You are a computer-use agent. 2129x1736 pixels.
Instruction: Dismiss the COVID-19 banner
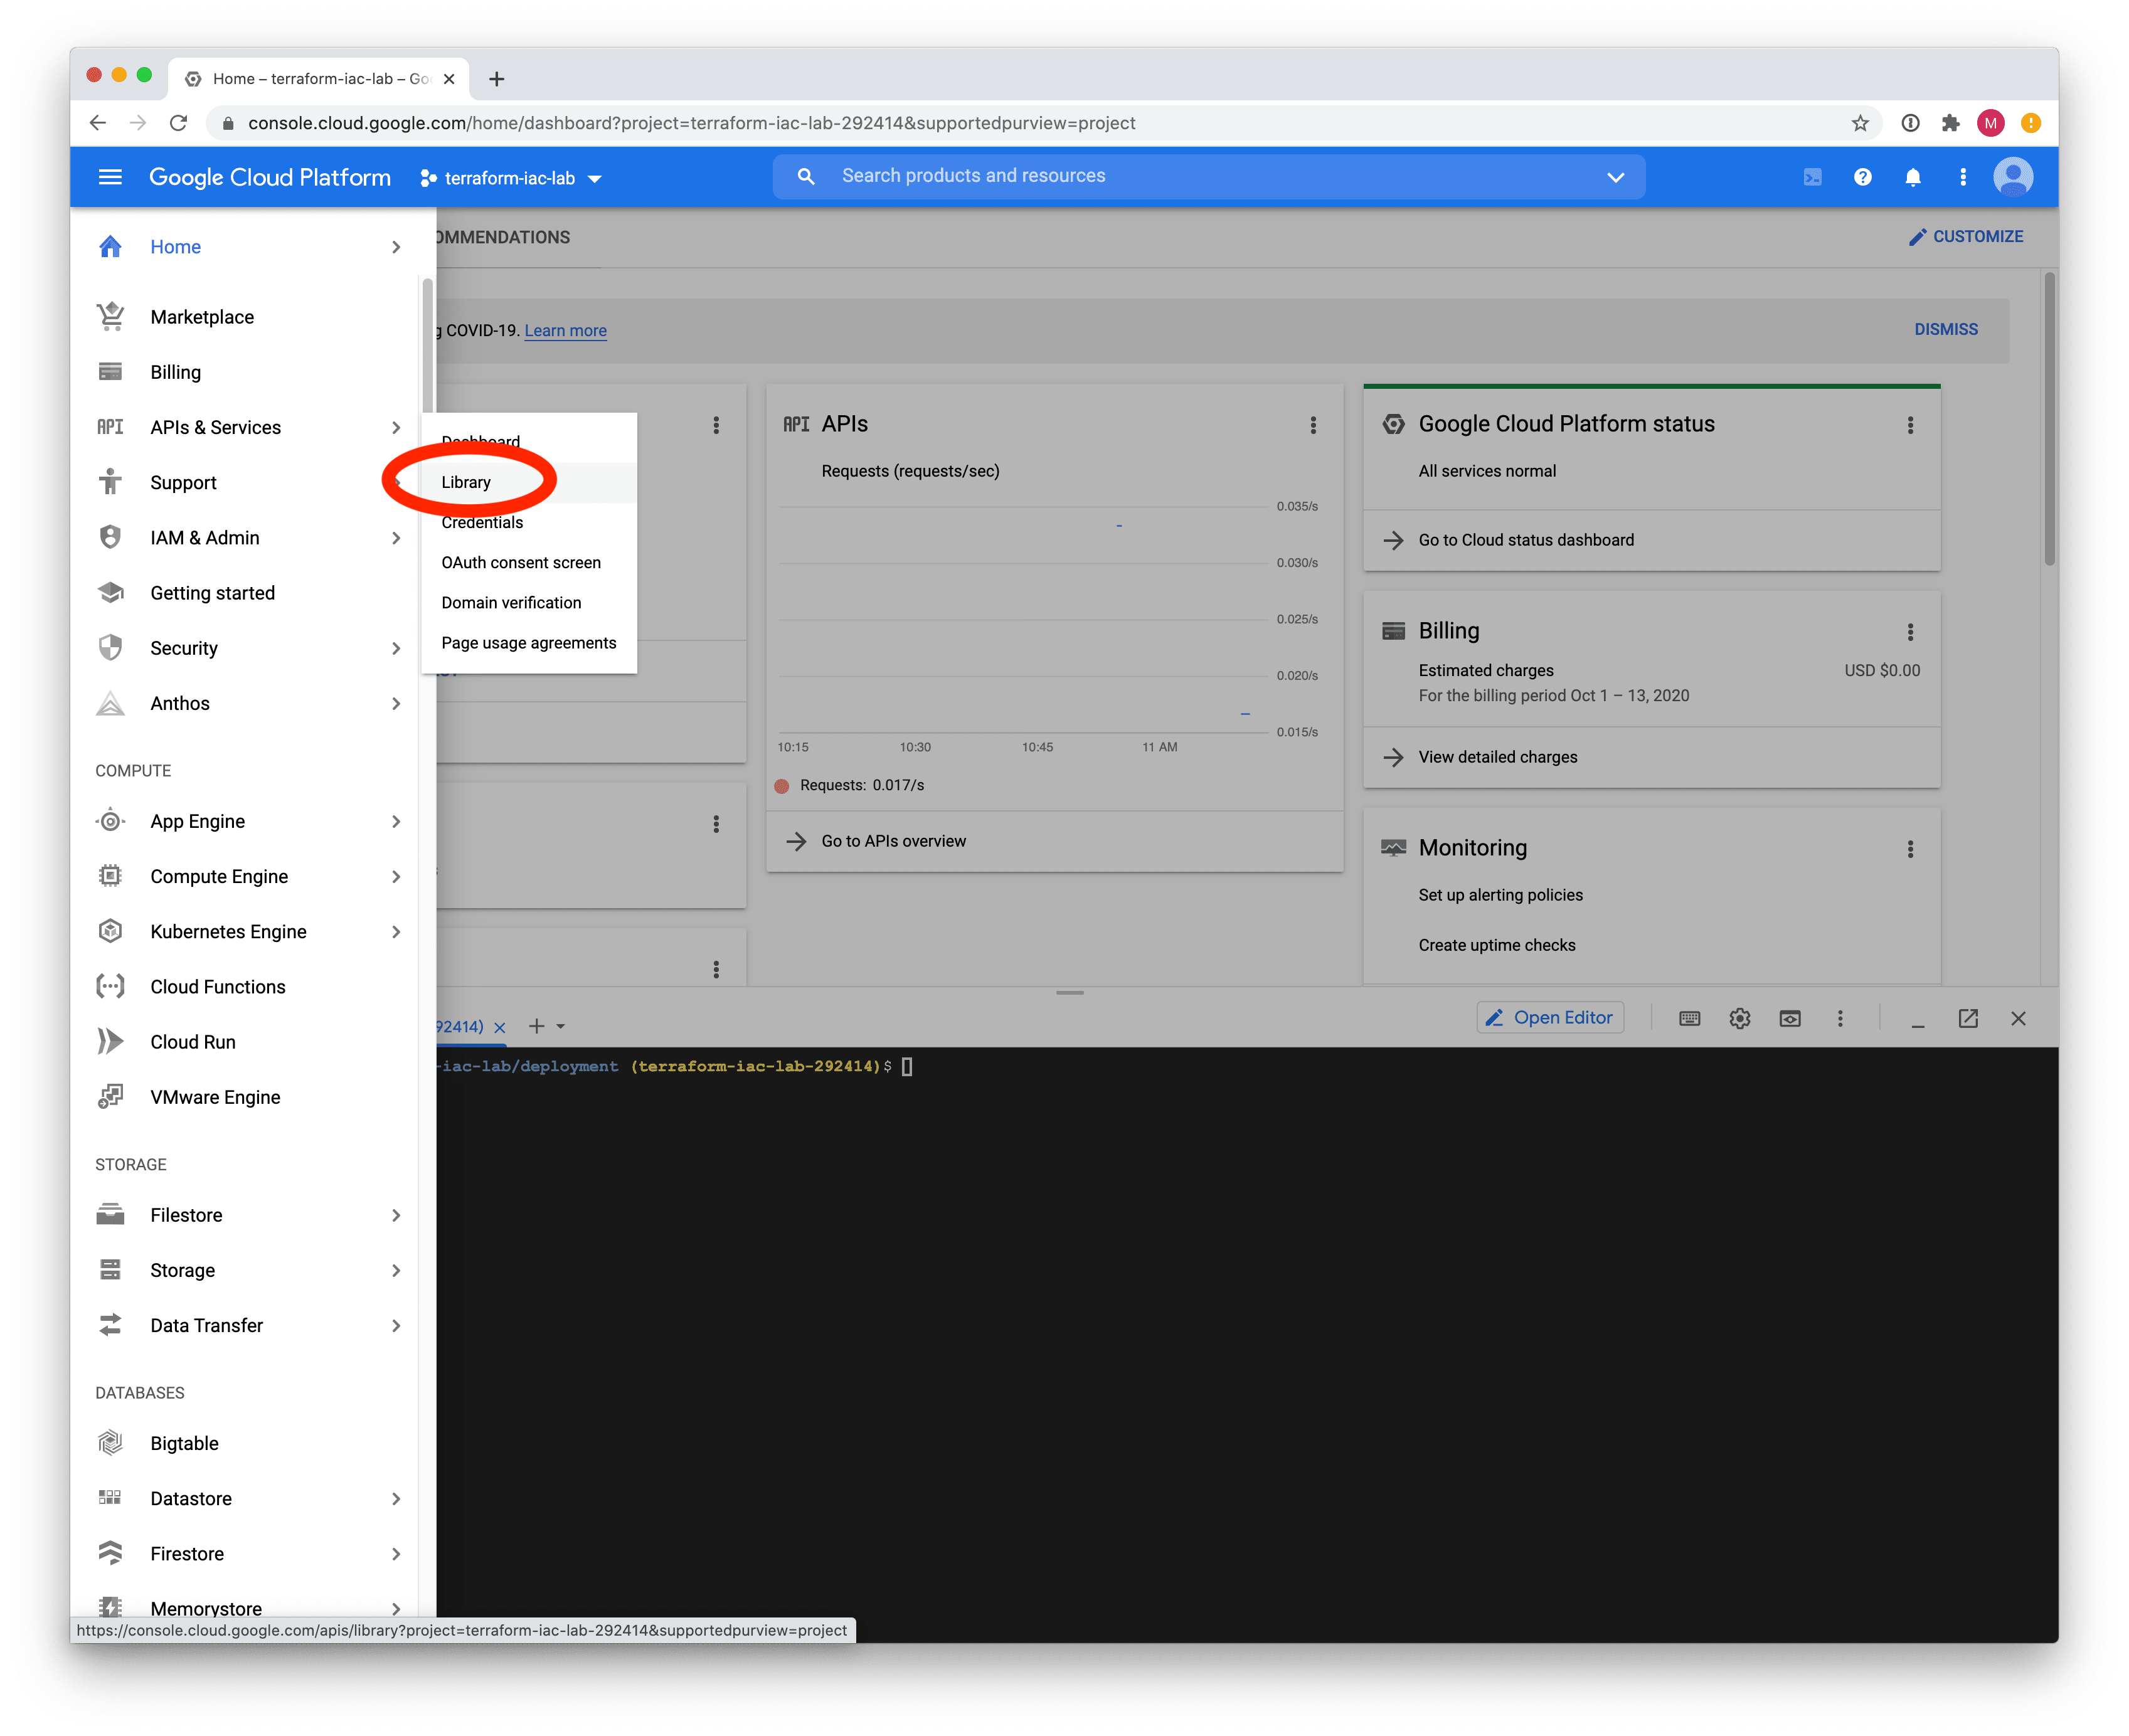click(x=1945, y=329)
